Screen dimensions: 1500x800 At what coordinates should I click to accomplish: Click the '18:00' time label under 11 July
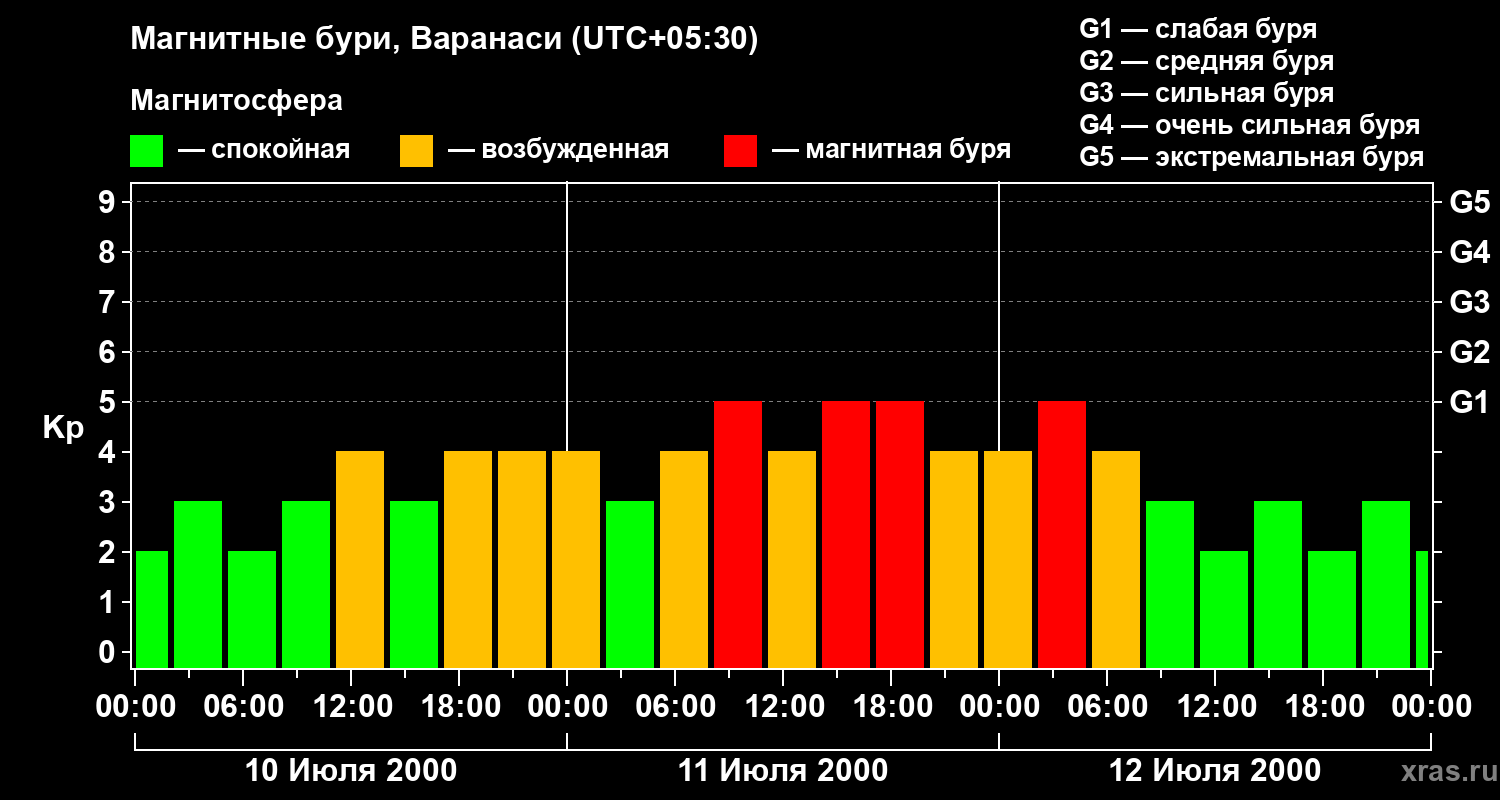click(891, 707)
